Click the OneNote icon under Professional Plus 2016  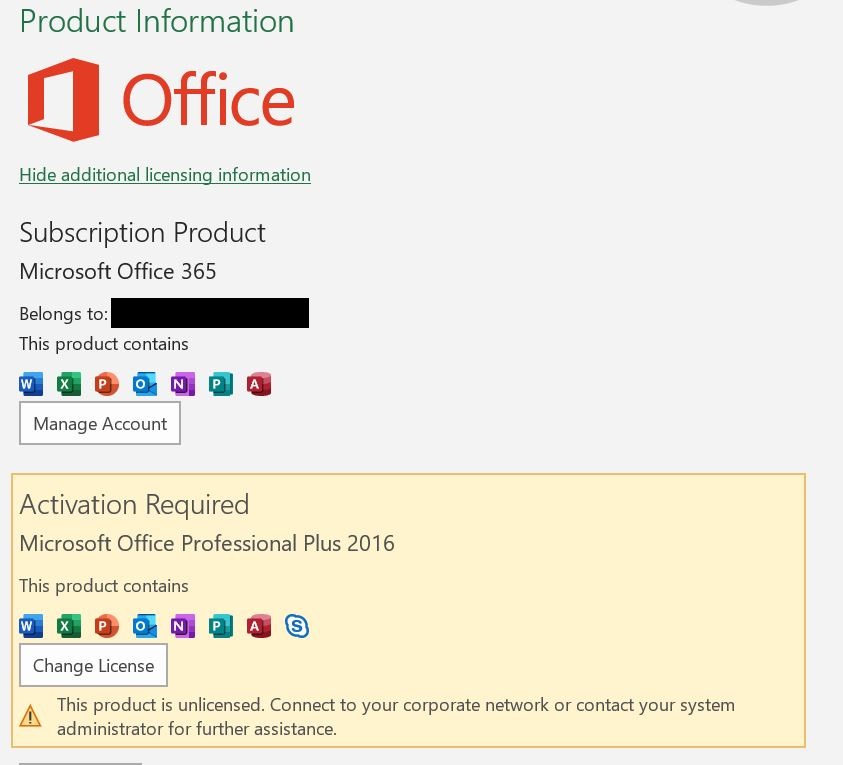[x=183, y=626]
